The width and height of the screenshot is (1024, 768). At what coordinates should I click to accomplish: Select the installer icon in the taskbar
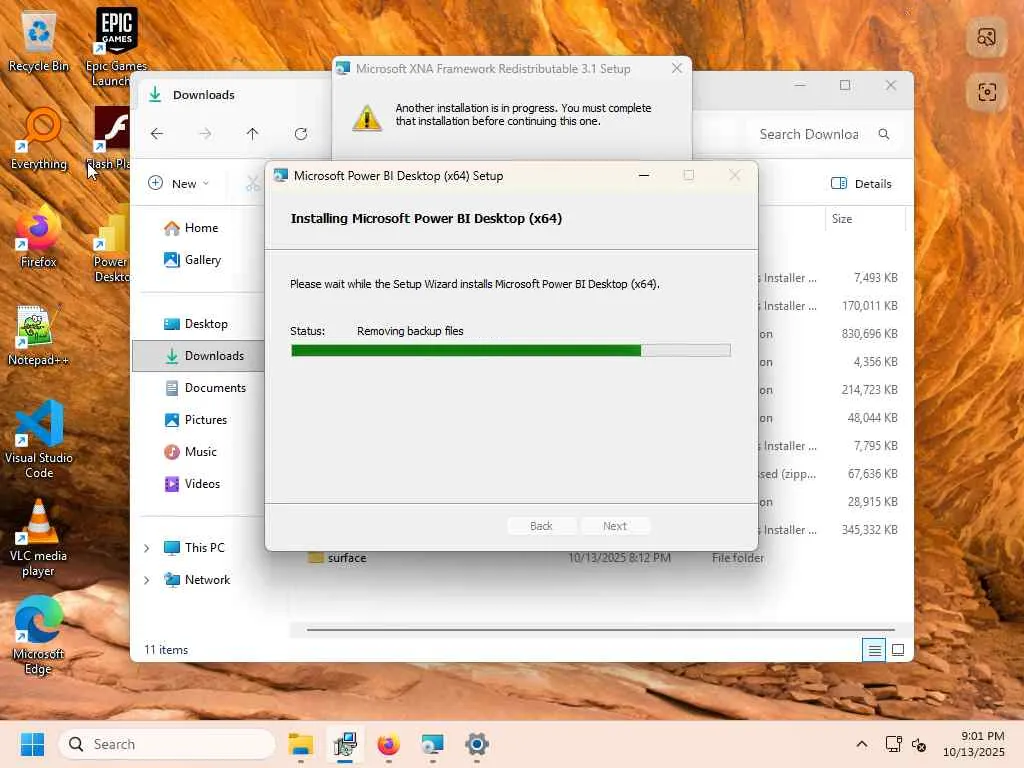pyautogui.click(x=345, y=744)
